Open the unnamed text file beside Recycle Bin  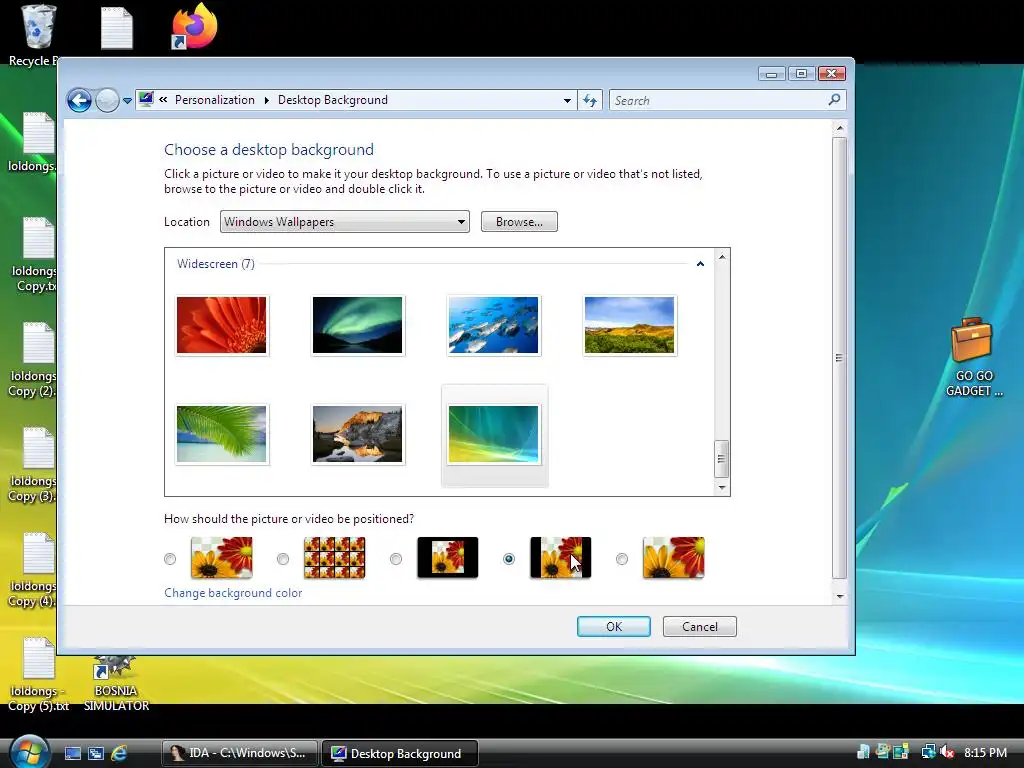[117, 27]
